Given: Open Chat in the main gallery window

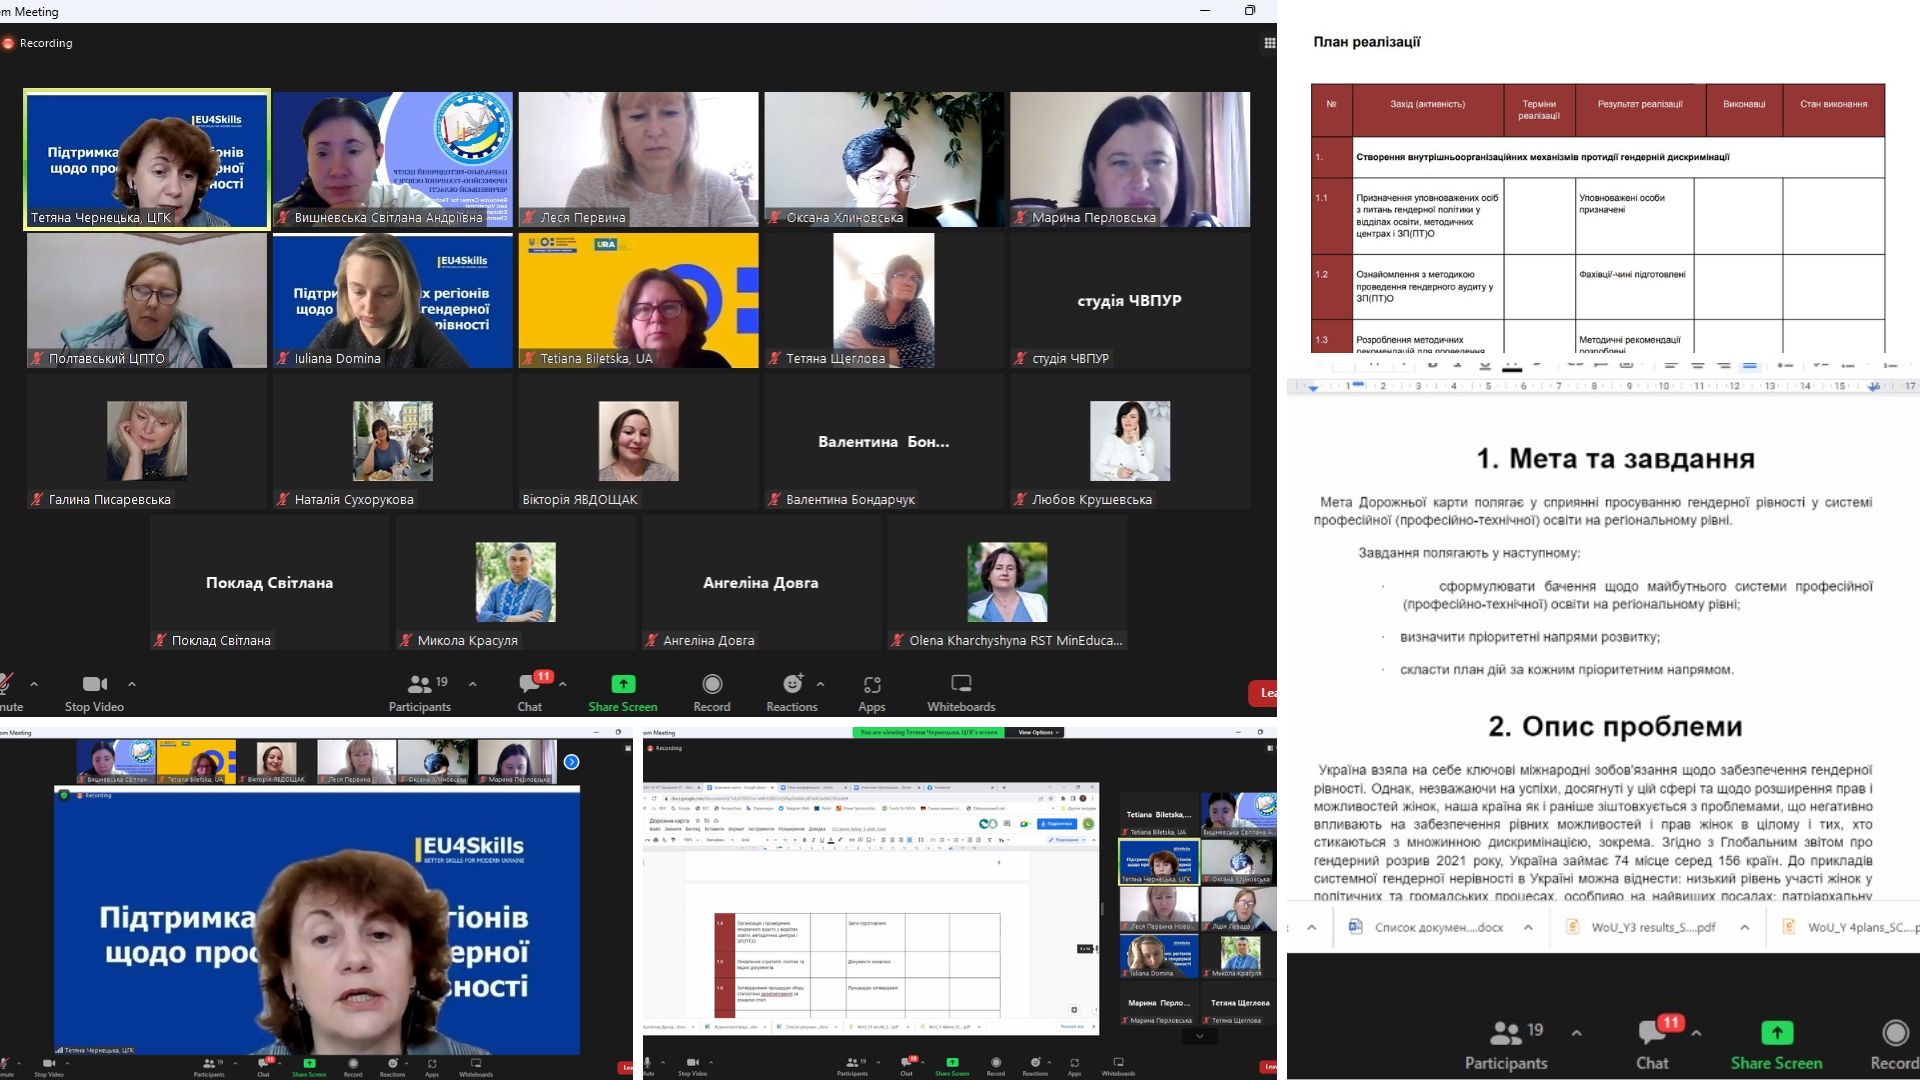Looking at the screenshot, I should point(530,693).
